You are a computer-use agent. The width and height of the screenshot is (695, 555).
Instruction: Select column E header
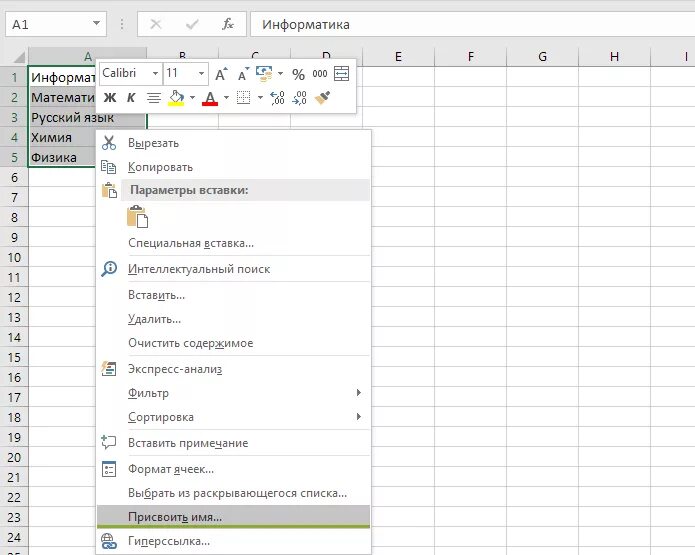point(398,57)
